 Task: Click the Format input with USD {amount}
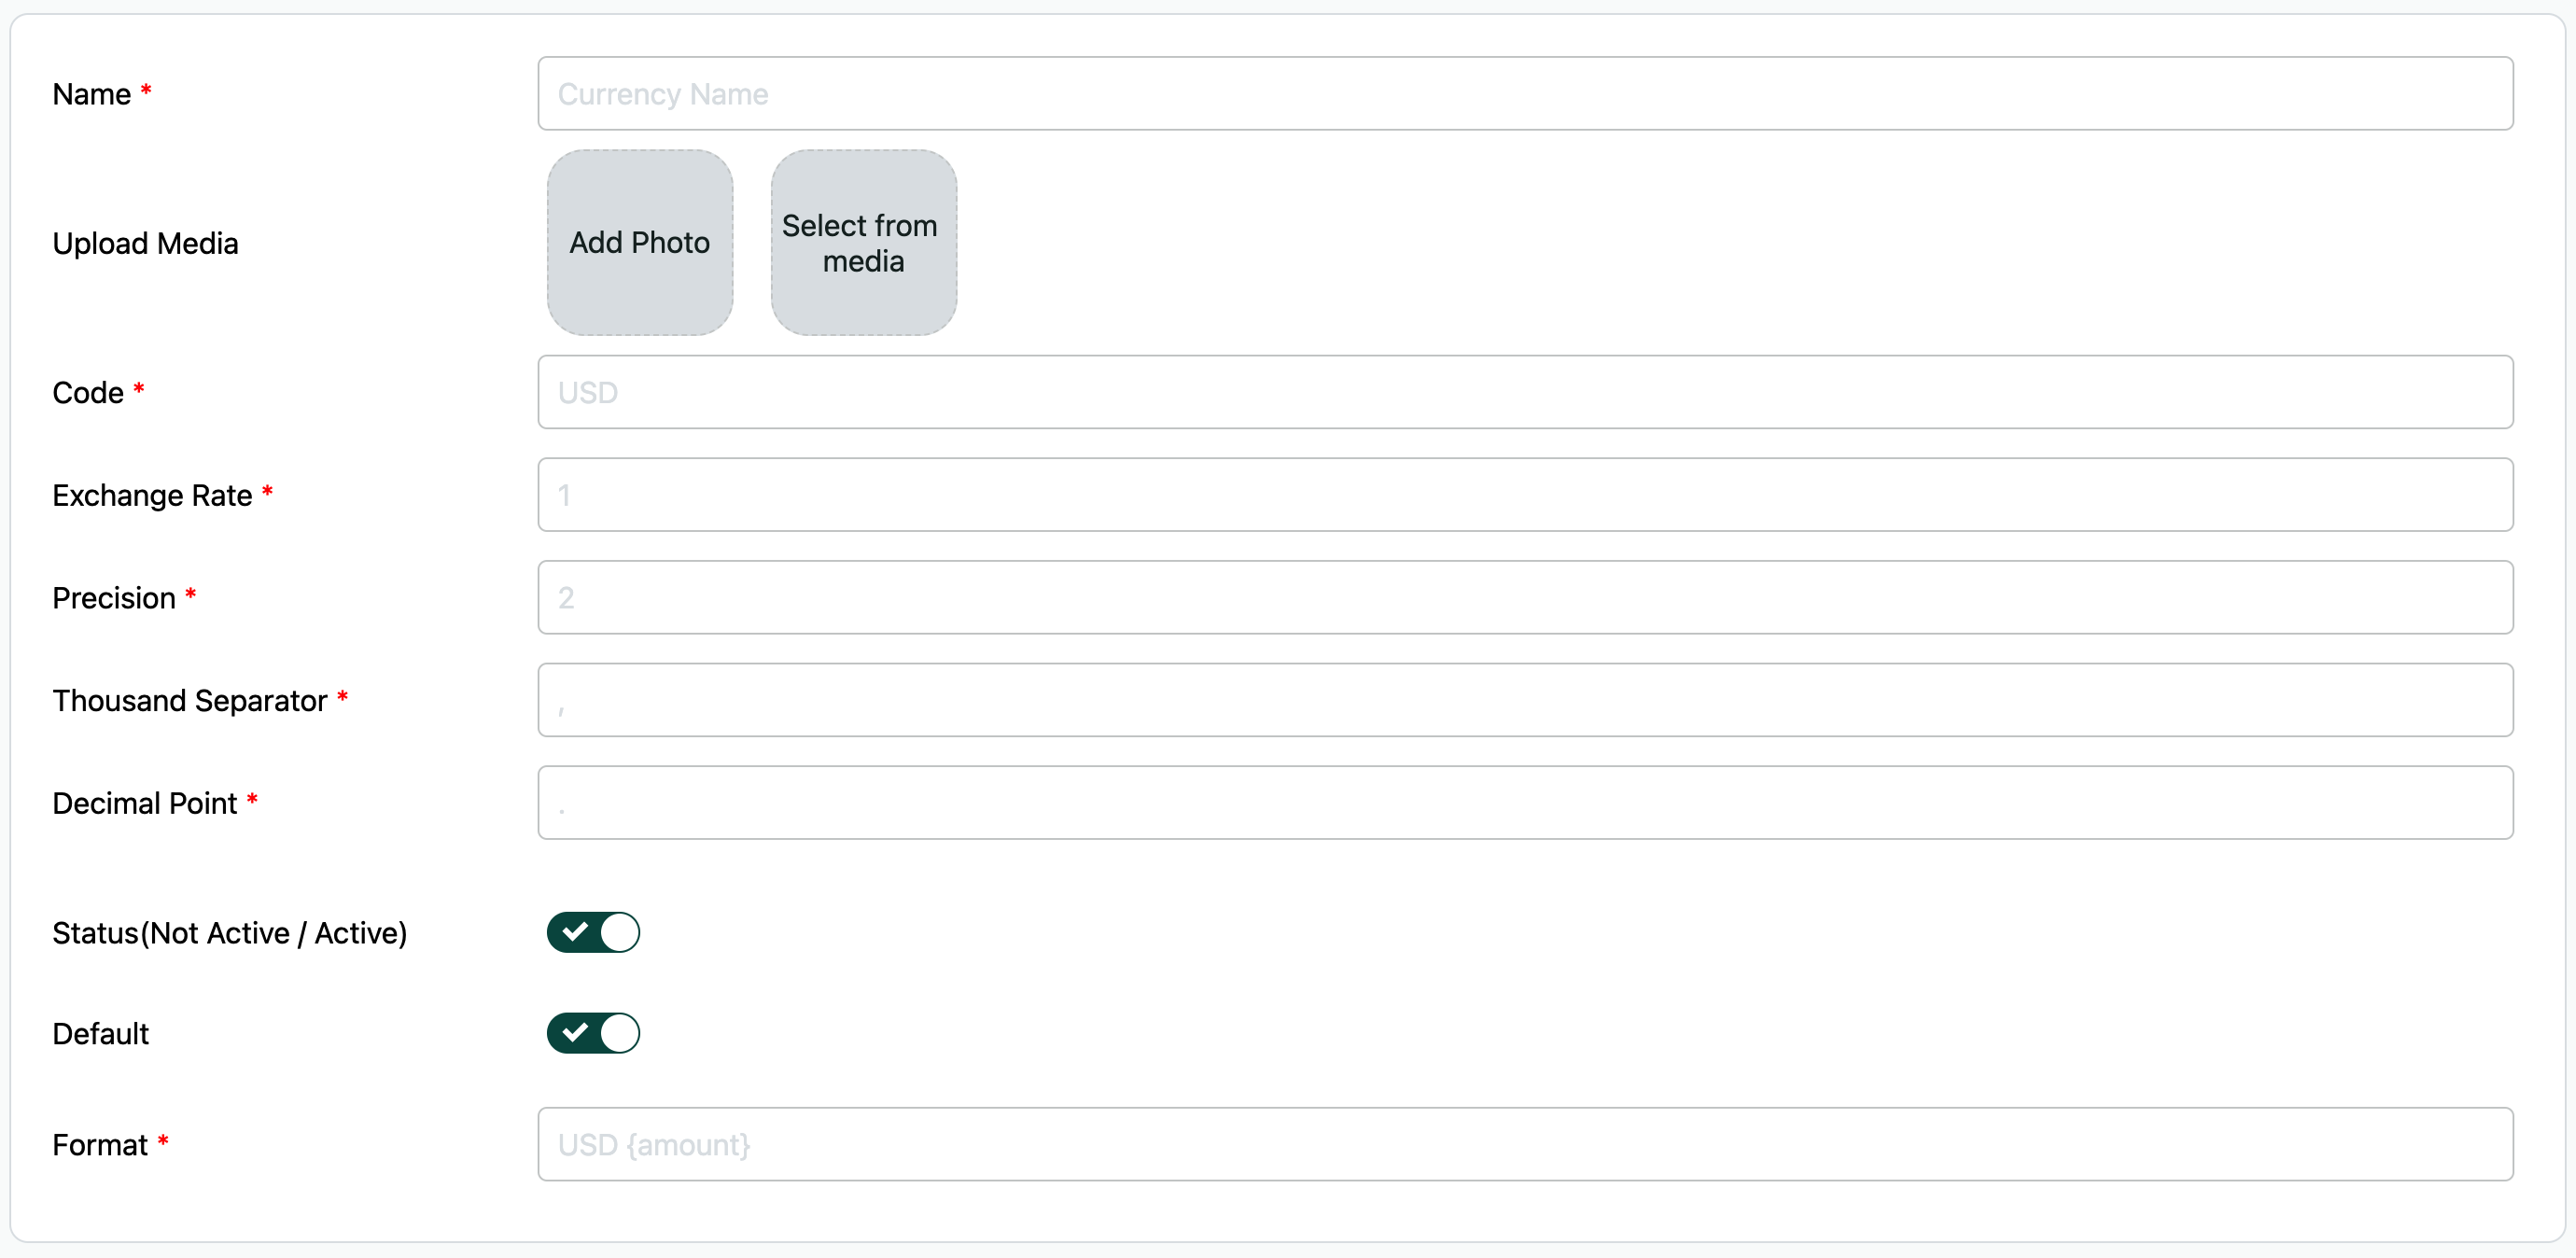[1524, 1144]
